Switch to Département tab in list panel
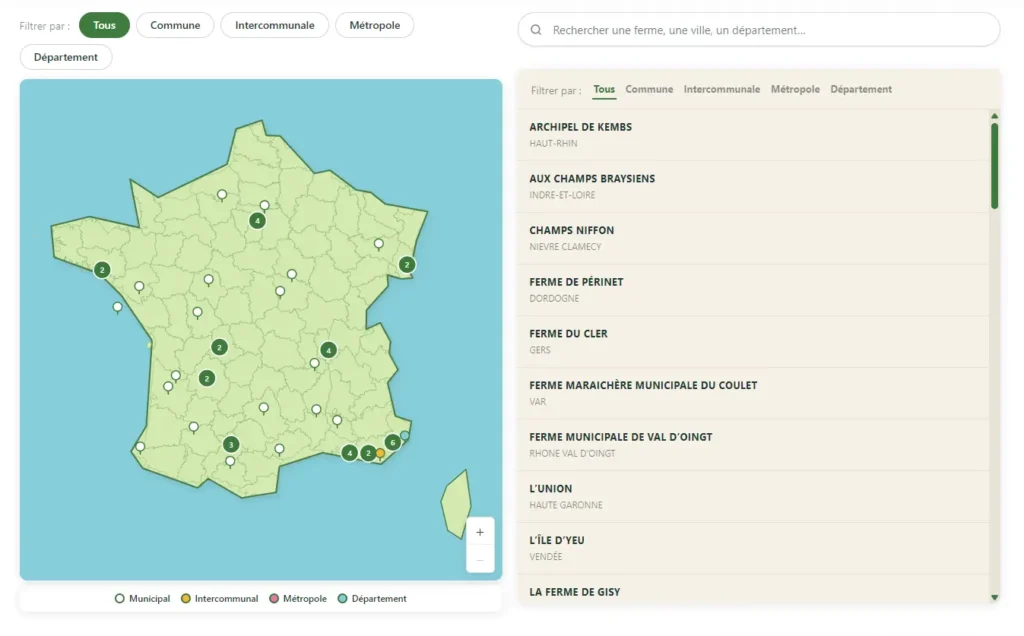The height and width of the screenshot is (636, 1024). click(861, 89)
